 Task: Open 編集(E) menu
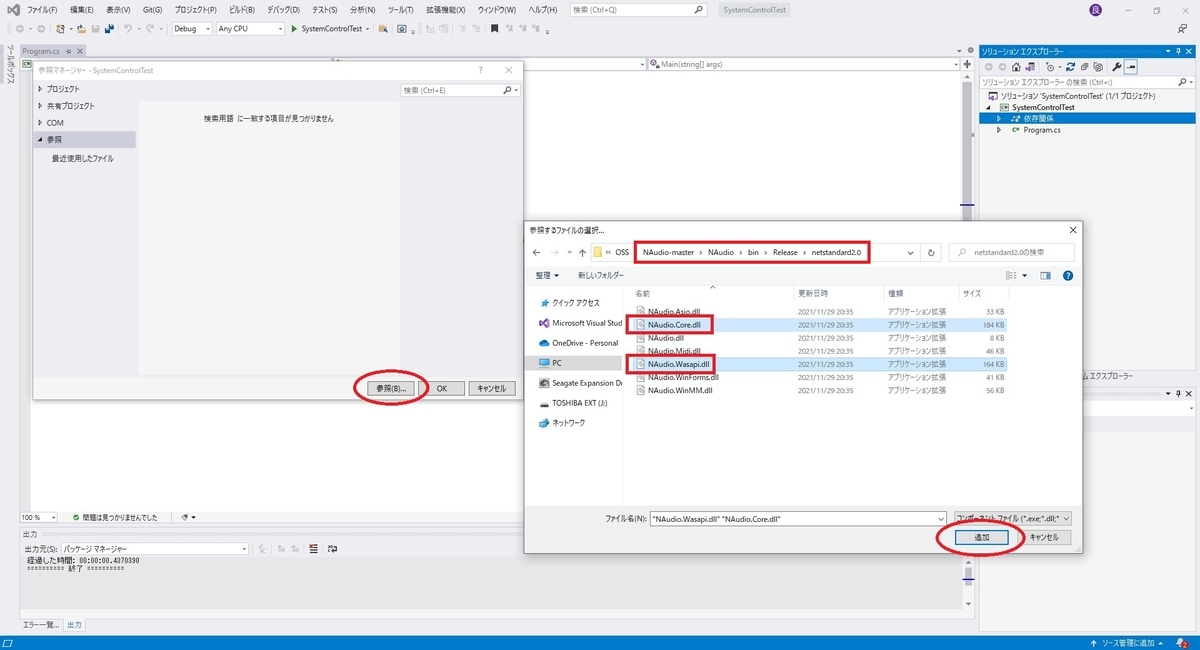(x=82, y=9)
